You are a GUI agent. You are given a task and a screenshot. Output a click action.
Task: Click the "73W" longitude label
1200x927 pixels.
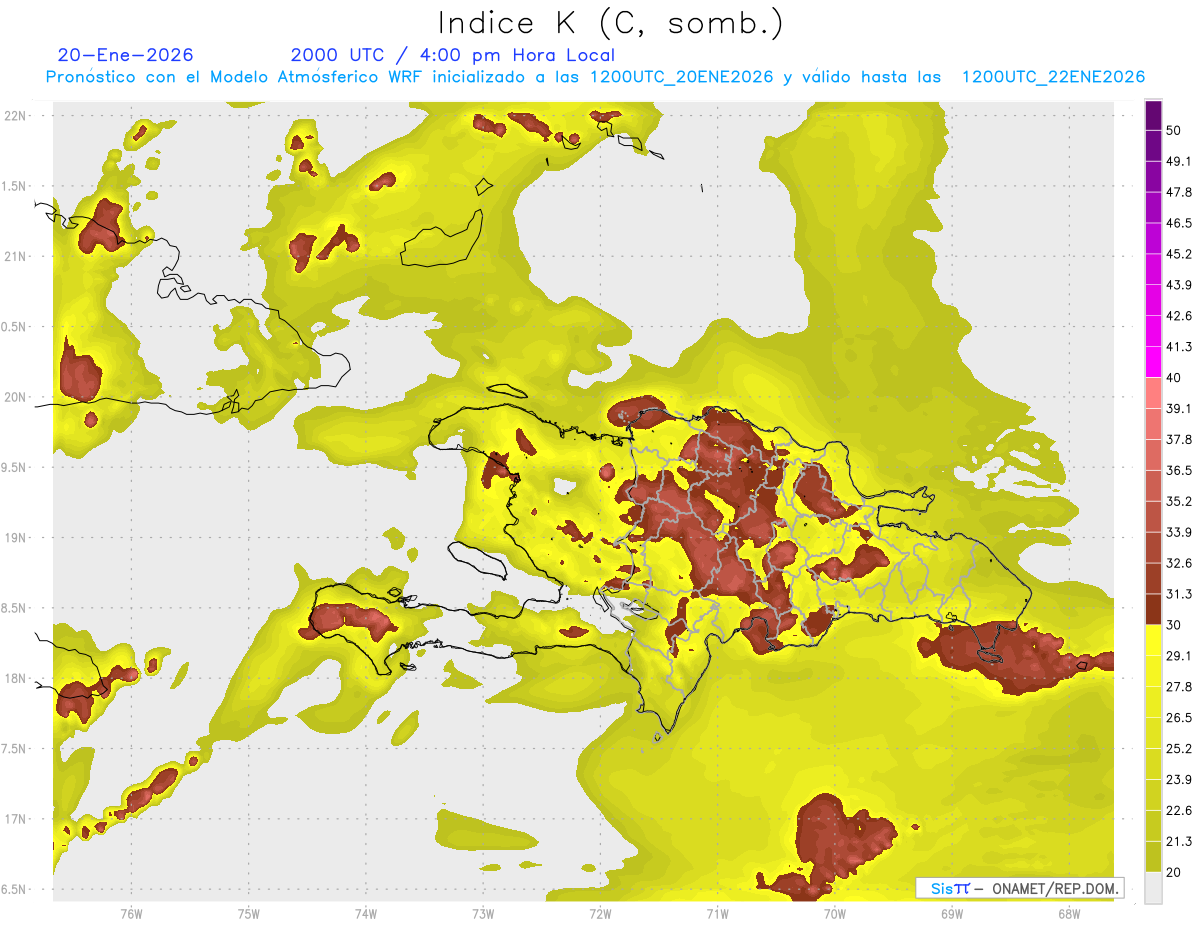(483, 913)
